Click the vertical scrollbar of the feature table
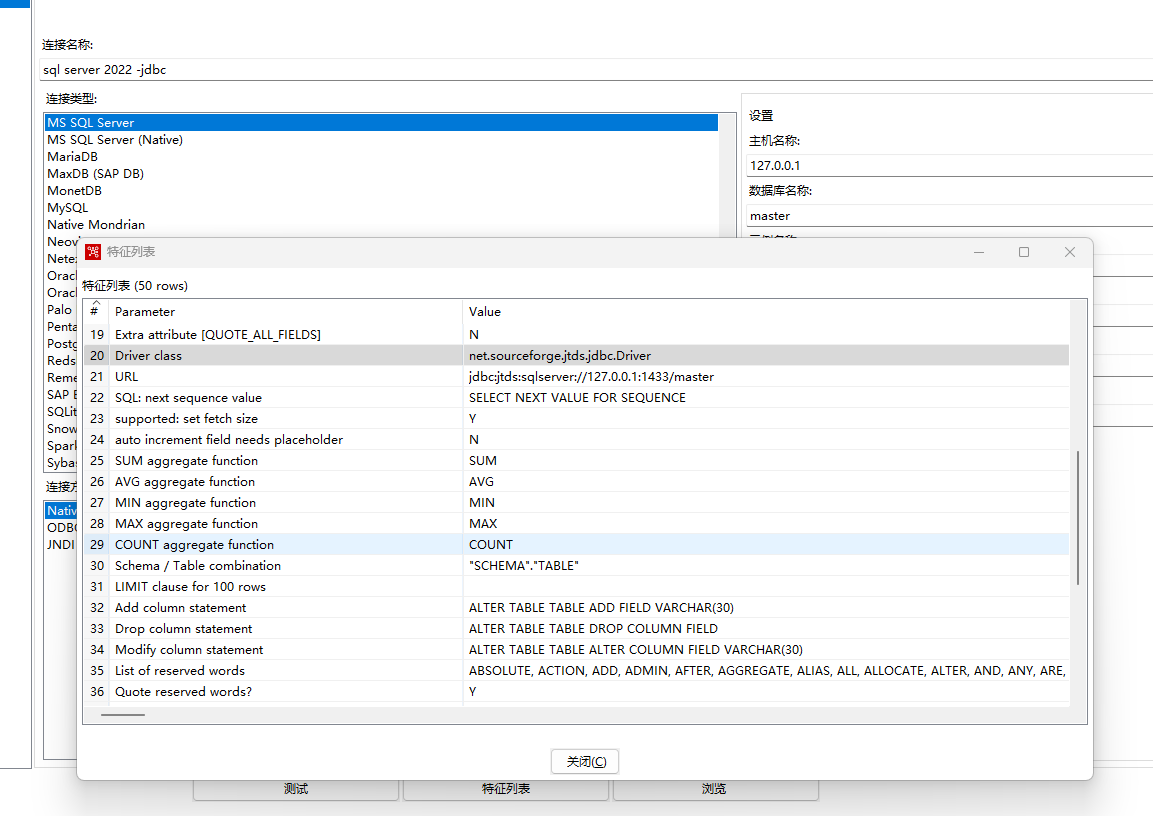1153x816 pixels. click(1078, 518)
